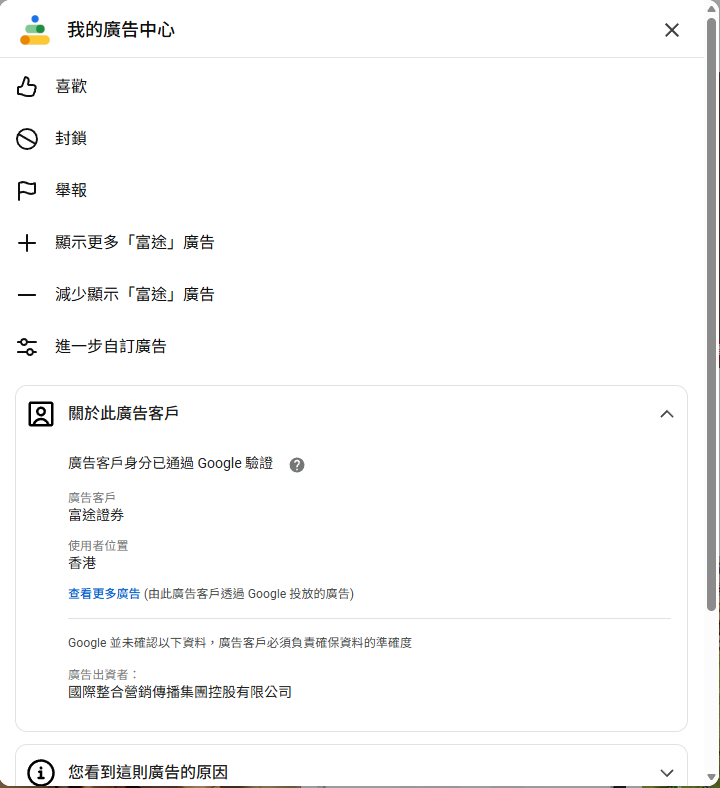Click the flag report icon

[27, 190]
